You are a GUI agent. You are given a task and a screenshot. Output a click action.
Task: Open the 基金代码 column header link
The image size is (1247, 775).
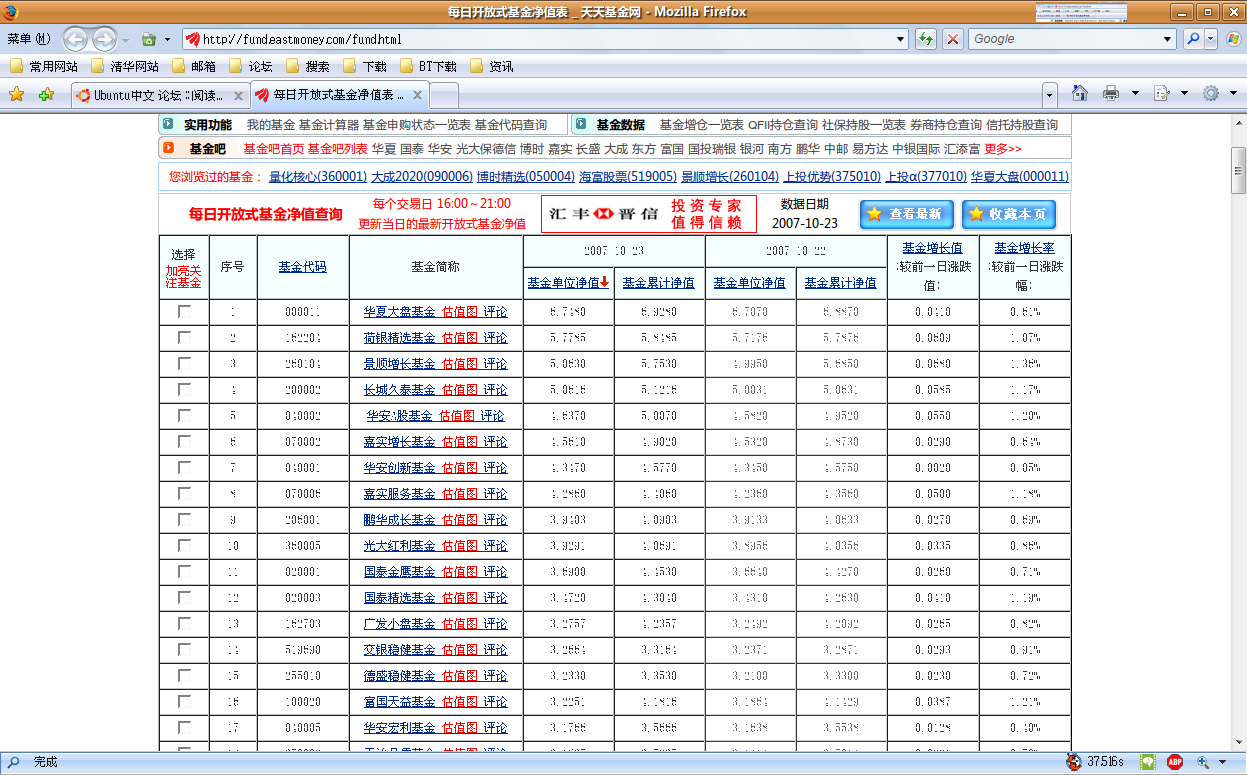pos(302,267)
